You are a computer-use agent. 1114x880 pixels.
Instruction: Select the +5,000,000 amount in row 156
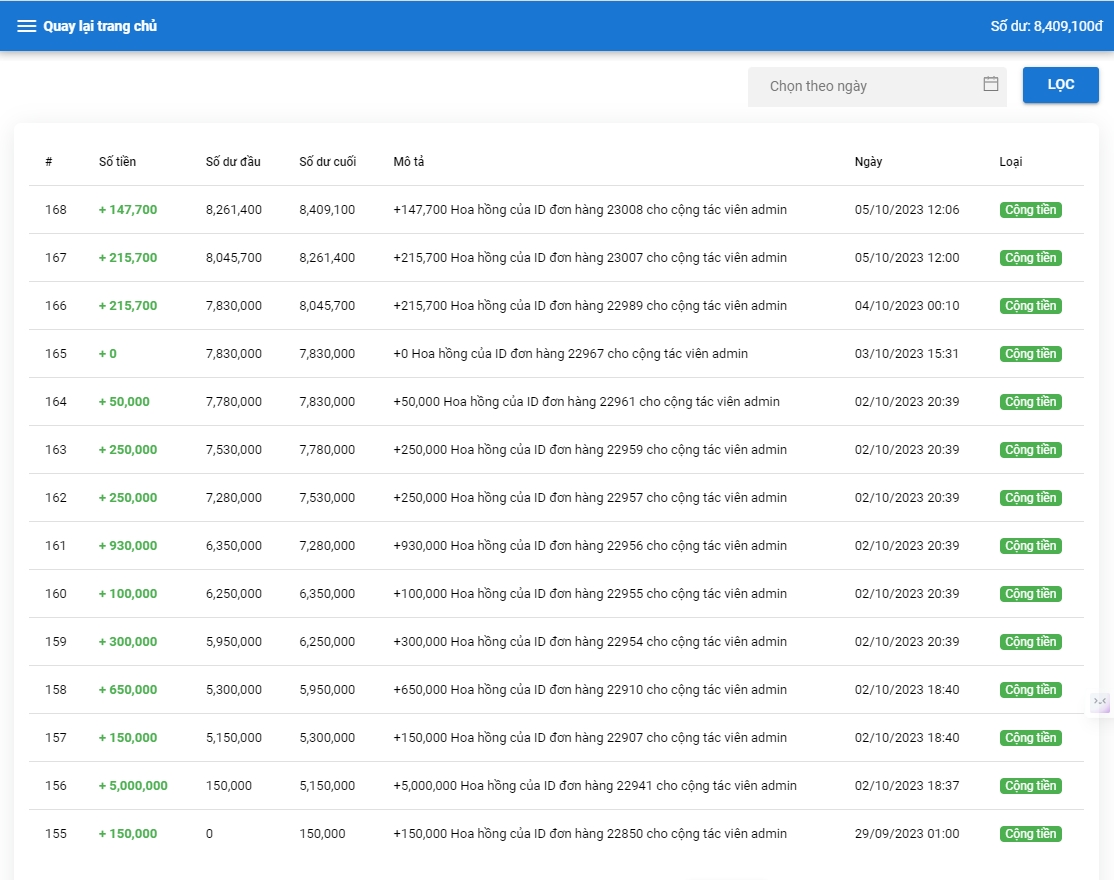[133, 786]
